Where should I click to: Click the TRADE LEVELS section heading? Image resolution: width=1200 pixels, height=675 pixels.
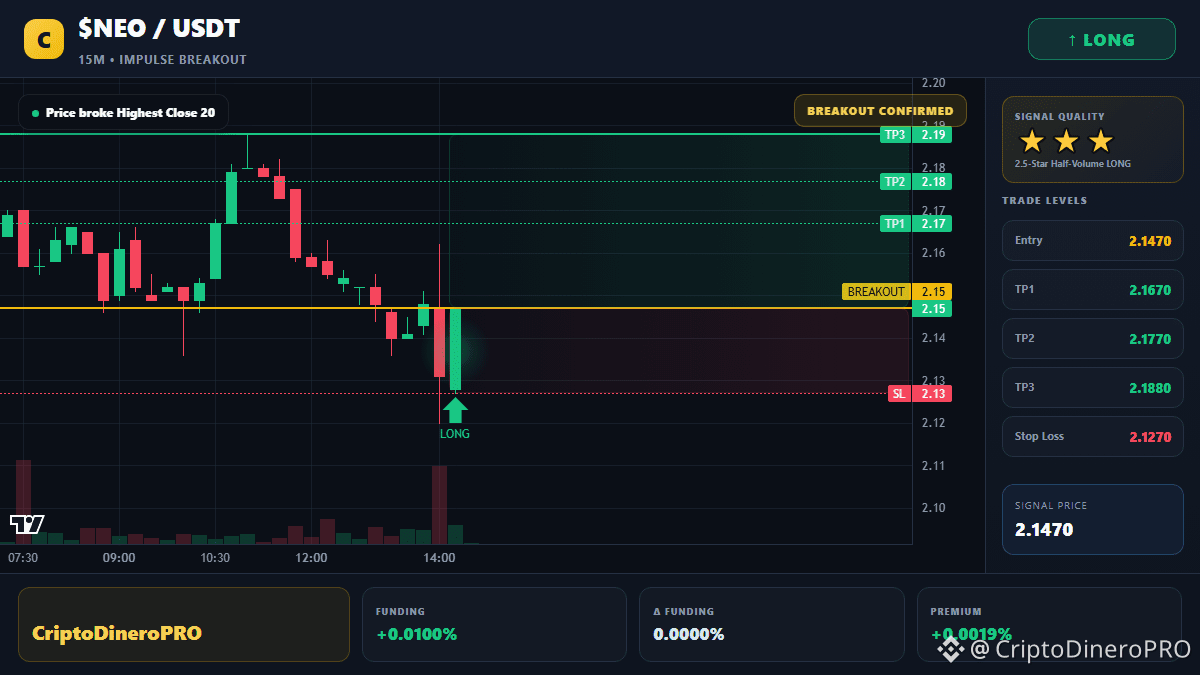point(1044,201)
